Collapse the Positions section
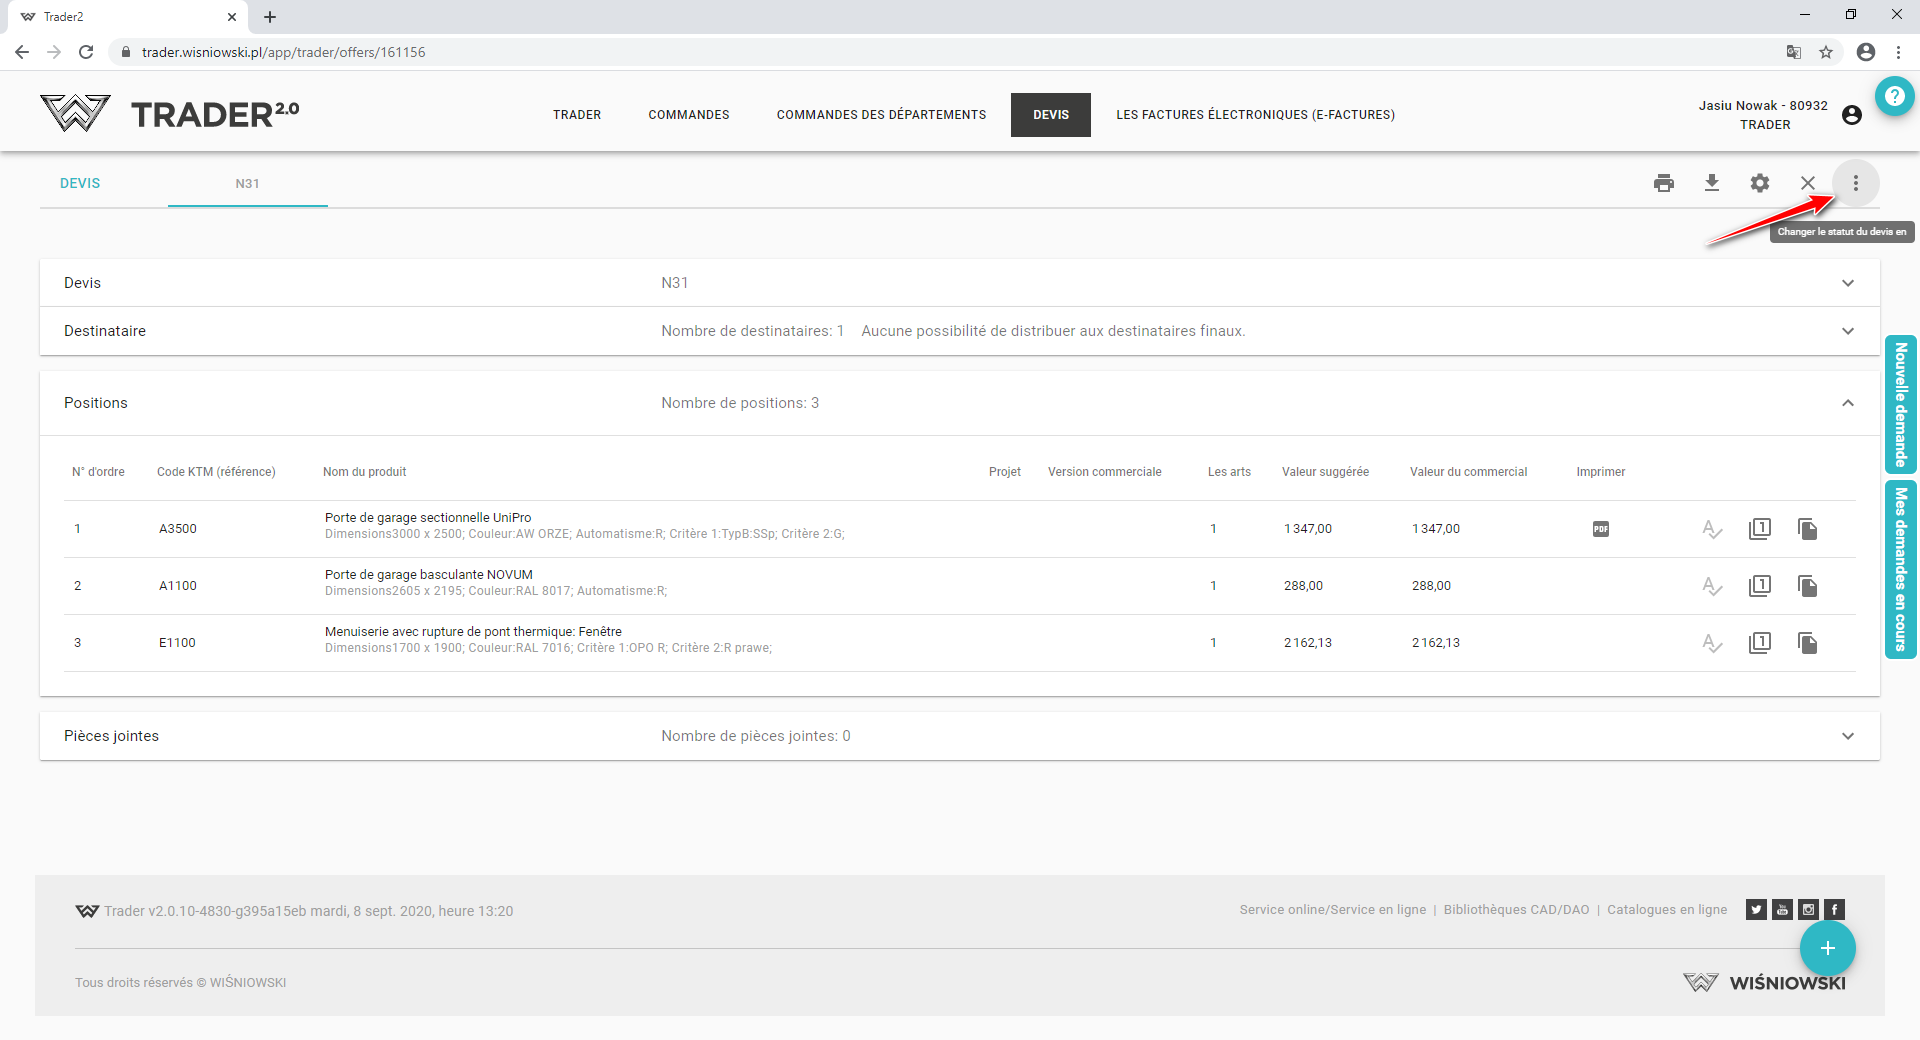 (x=1848, y=403)
